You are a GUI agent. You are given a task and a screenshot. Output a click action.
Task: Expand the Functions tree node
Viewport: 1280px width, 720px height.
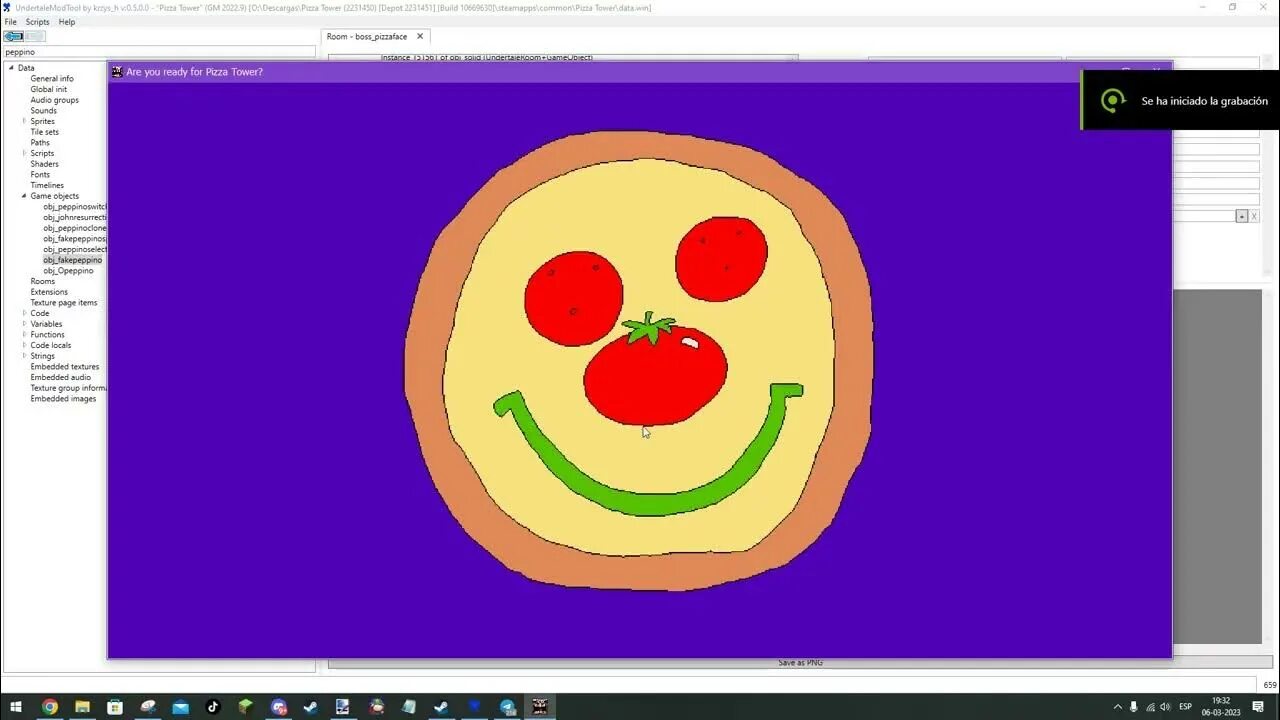tap(25, 335)
